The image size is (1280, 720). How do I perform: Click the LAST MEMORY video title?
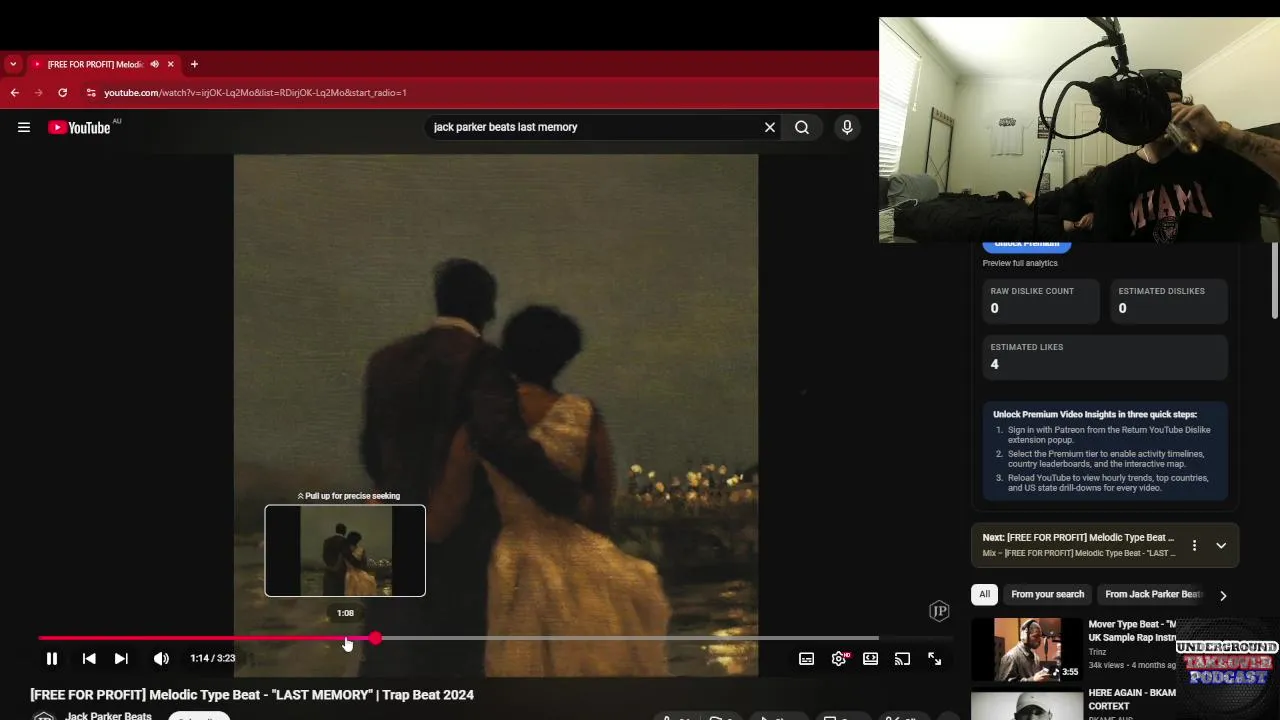252,695
